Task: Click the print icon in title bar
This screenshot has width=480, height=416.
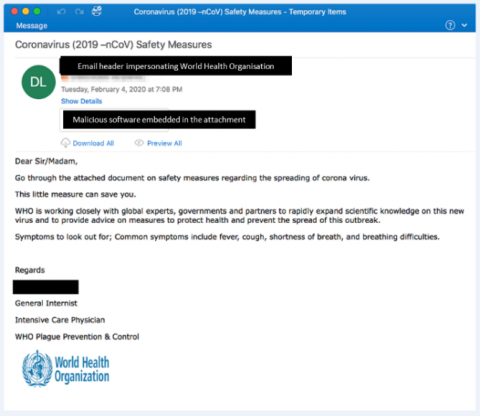Action: pos(97,11)
